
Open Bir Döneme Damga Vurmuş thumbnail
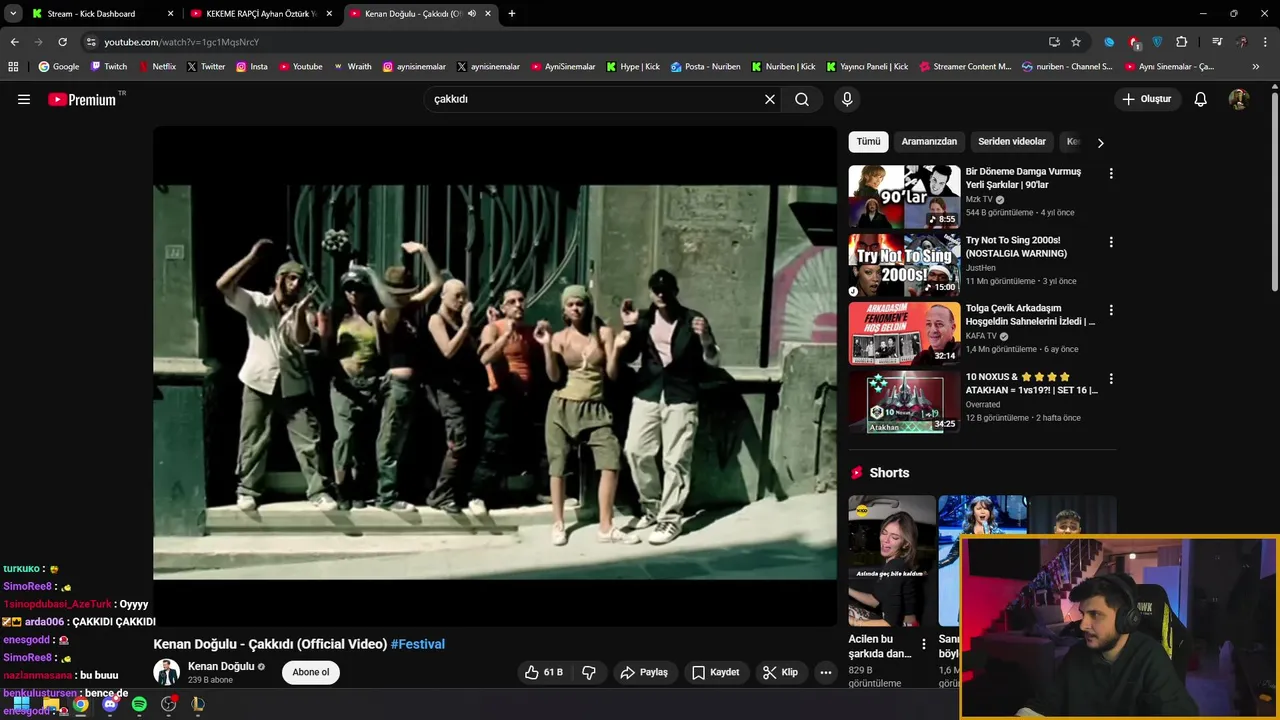point(904,196)
